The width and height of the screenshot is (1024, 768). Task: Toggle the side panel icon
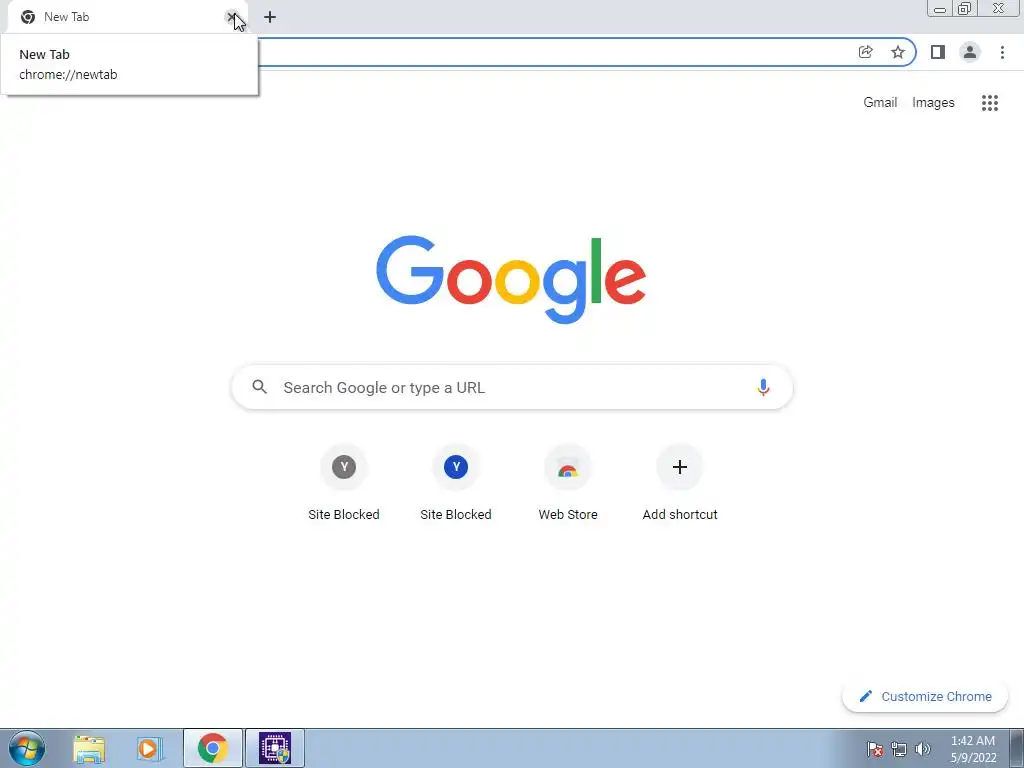[x=938, y=52]
